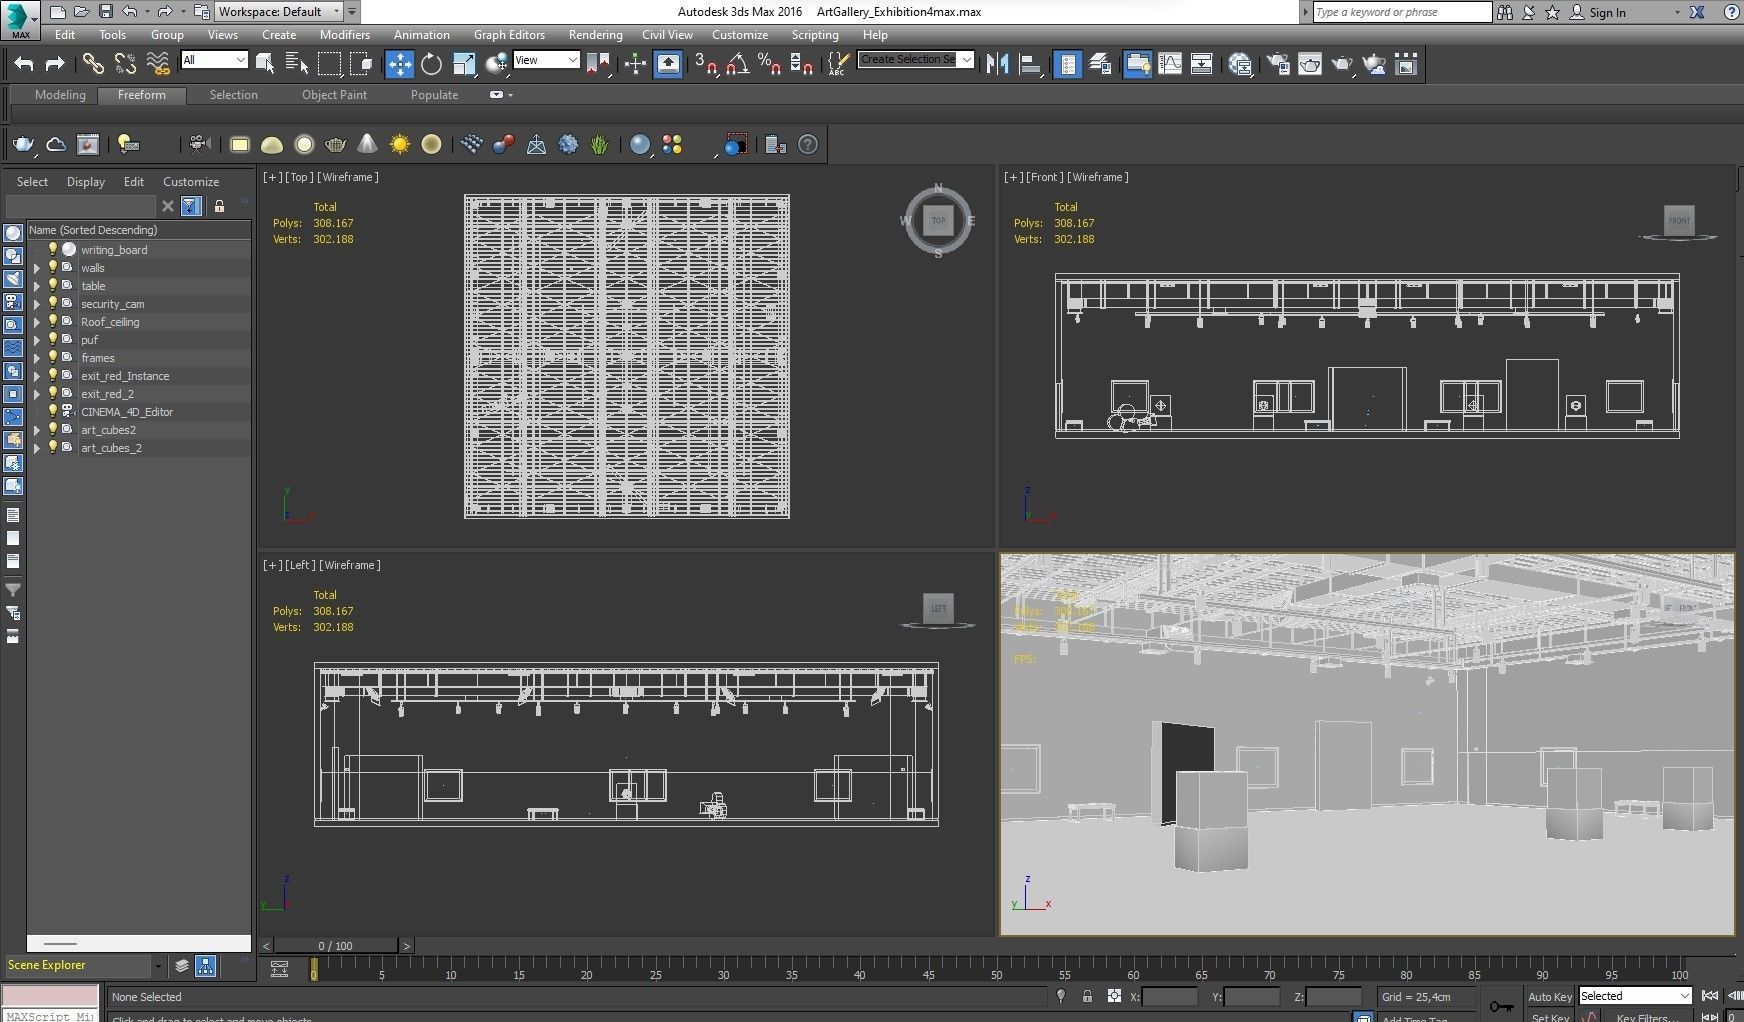Click the Undo arrow in main toolbar
The image size is (1744, 1022).
click(24, 65)
